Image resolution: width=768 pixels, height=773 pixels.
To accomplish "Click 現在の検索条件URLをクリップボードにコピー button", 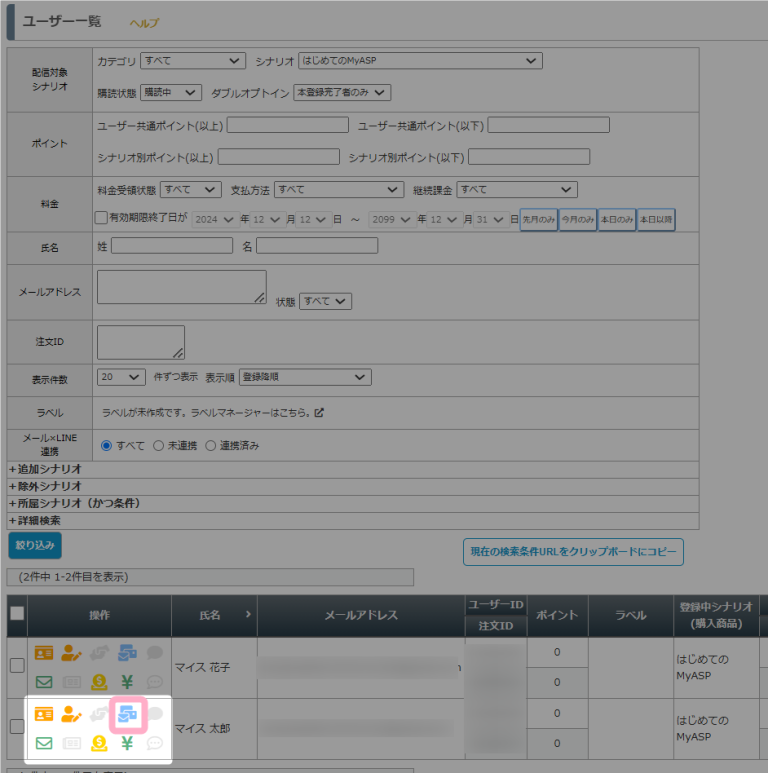I will [x=573, y=551].
